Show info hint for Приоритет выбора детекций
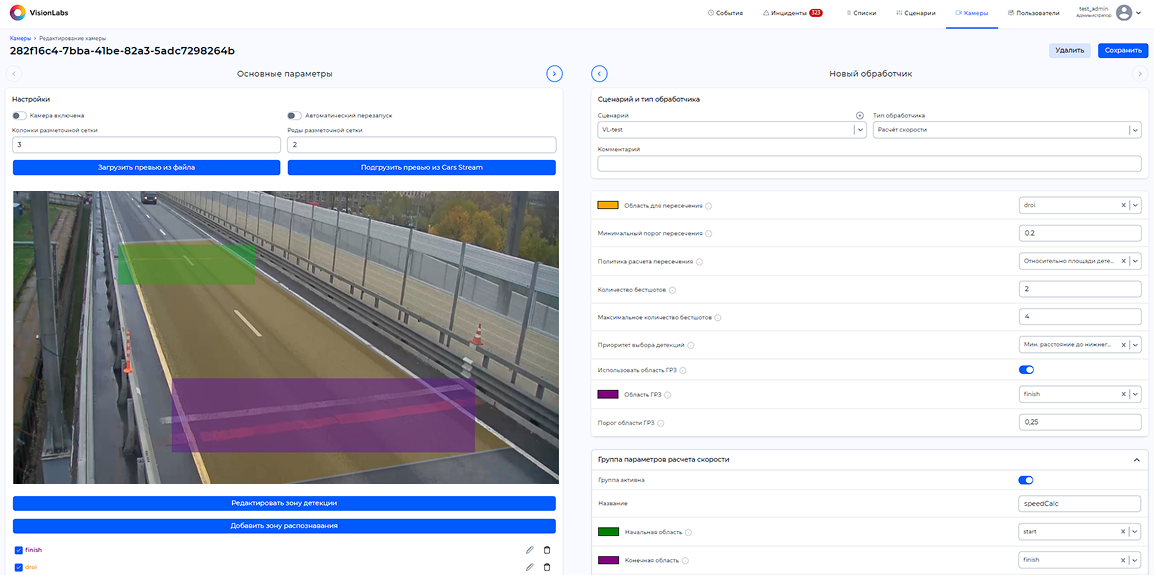The width and height of the screenshot is (1154, 575). 691,345
